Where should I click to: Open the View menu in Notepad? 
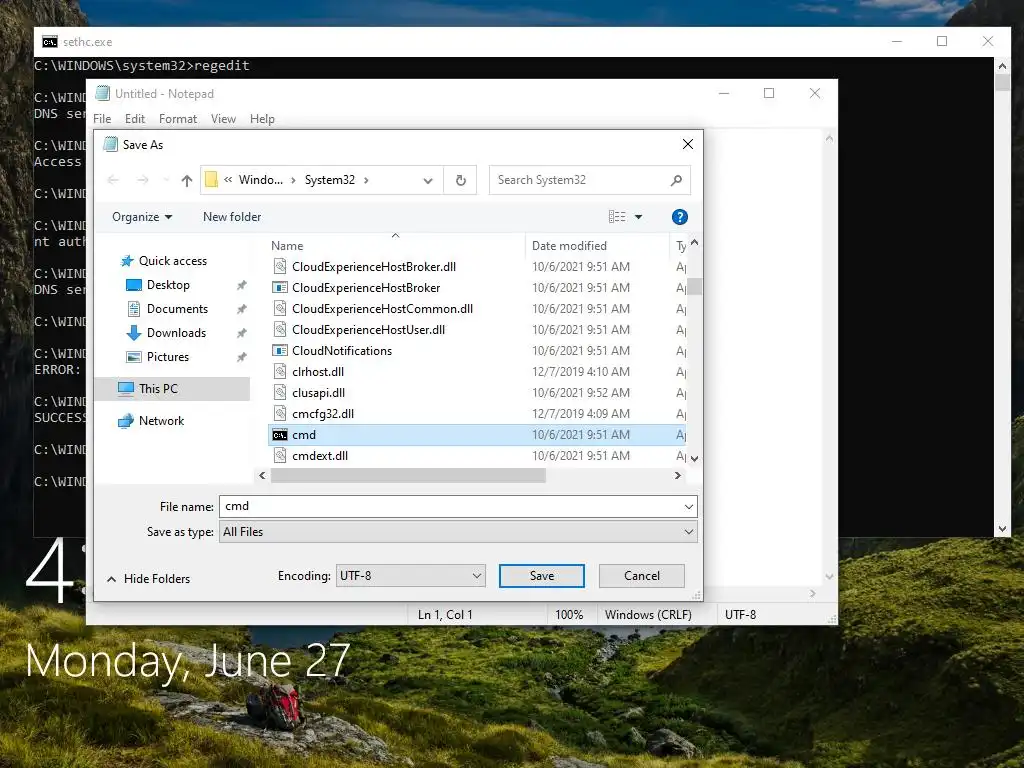click(223, 119)
